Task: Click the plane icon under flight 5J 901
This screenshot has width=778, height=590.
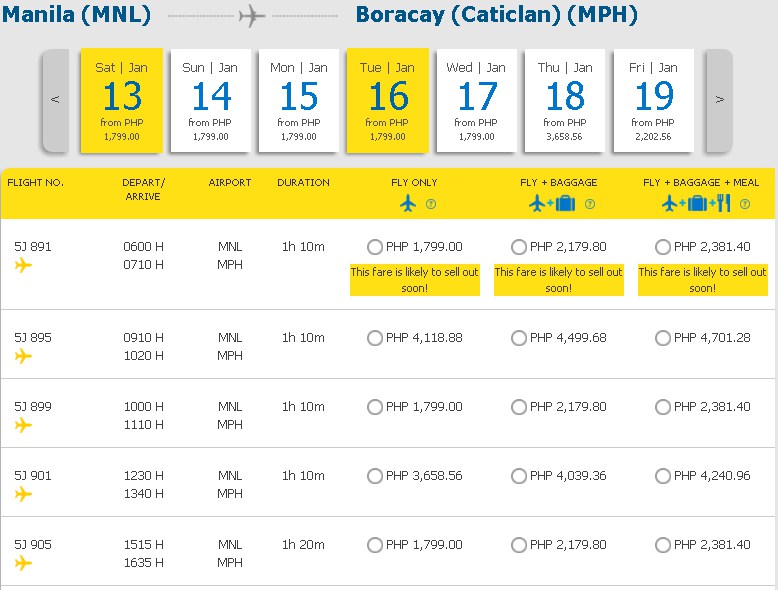Action: point(23,494)
